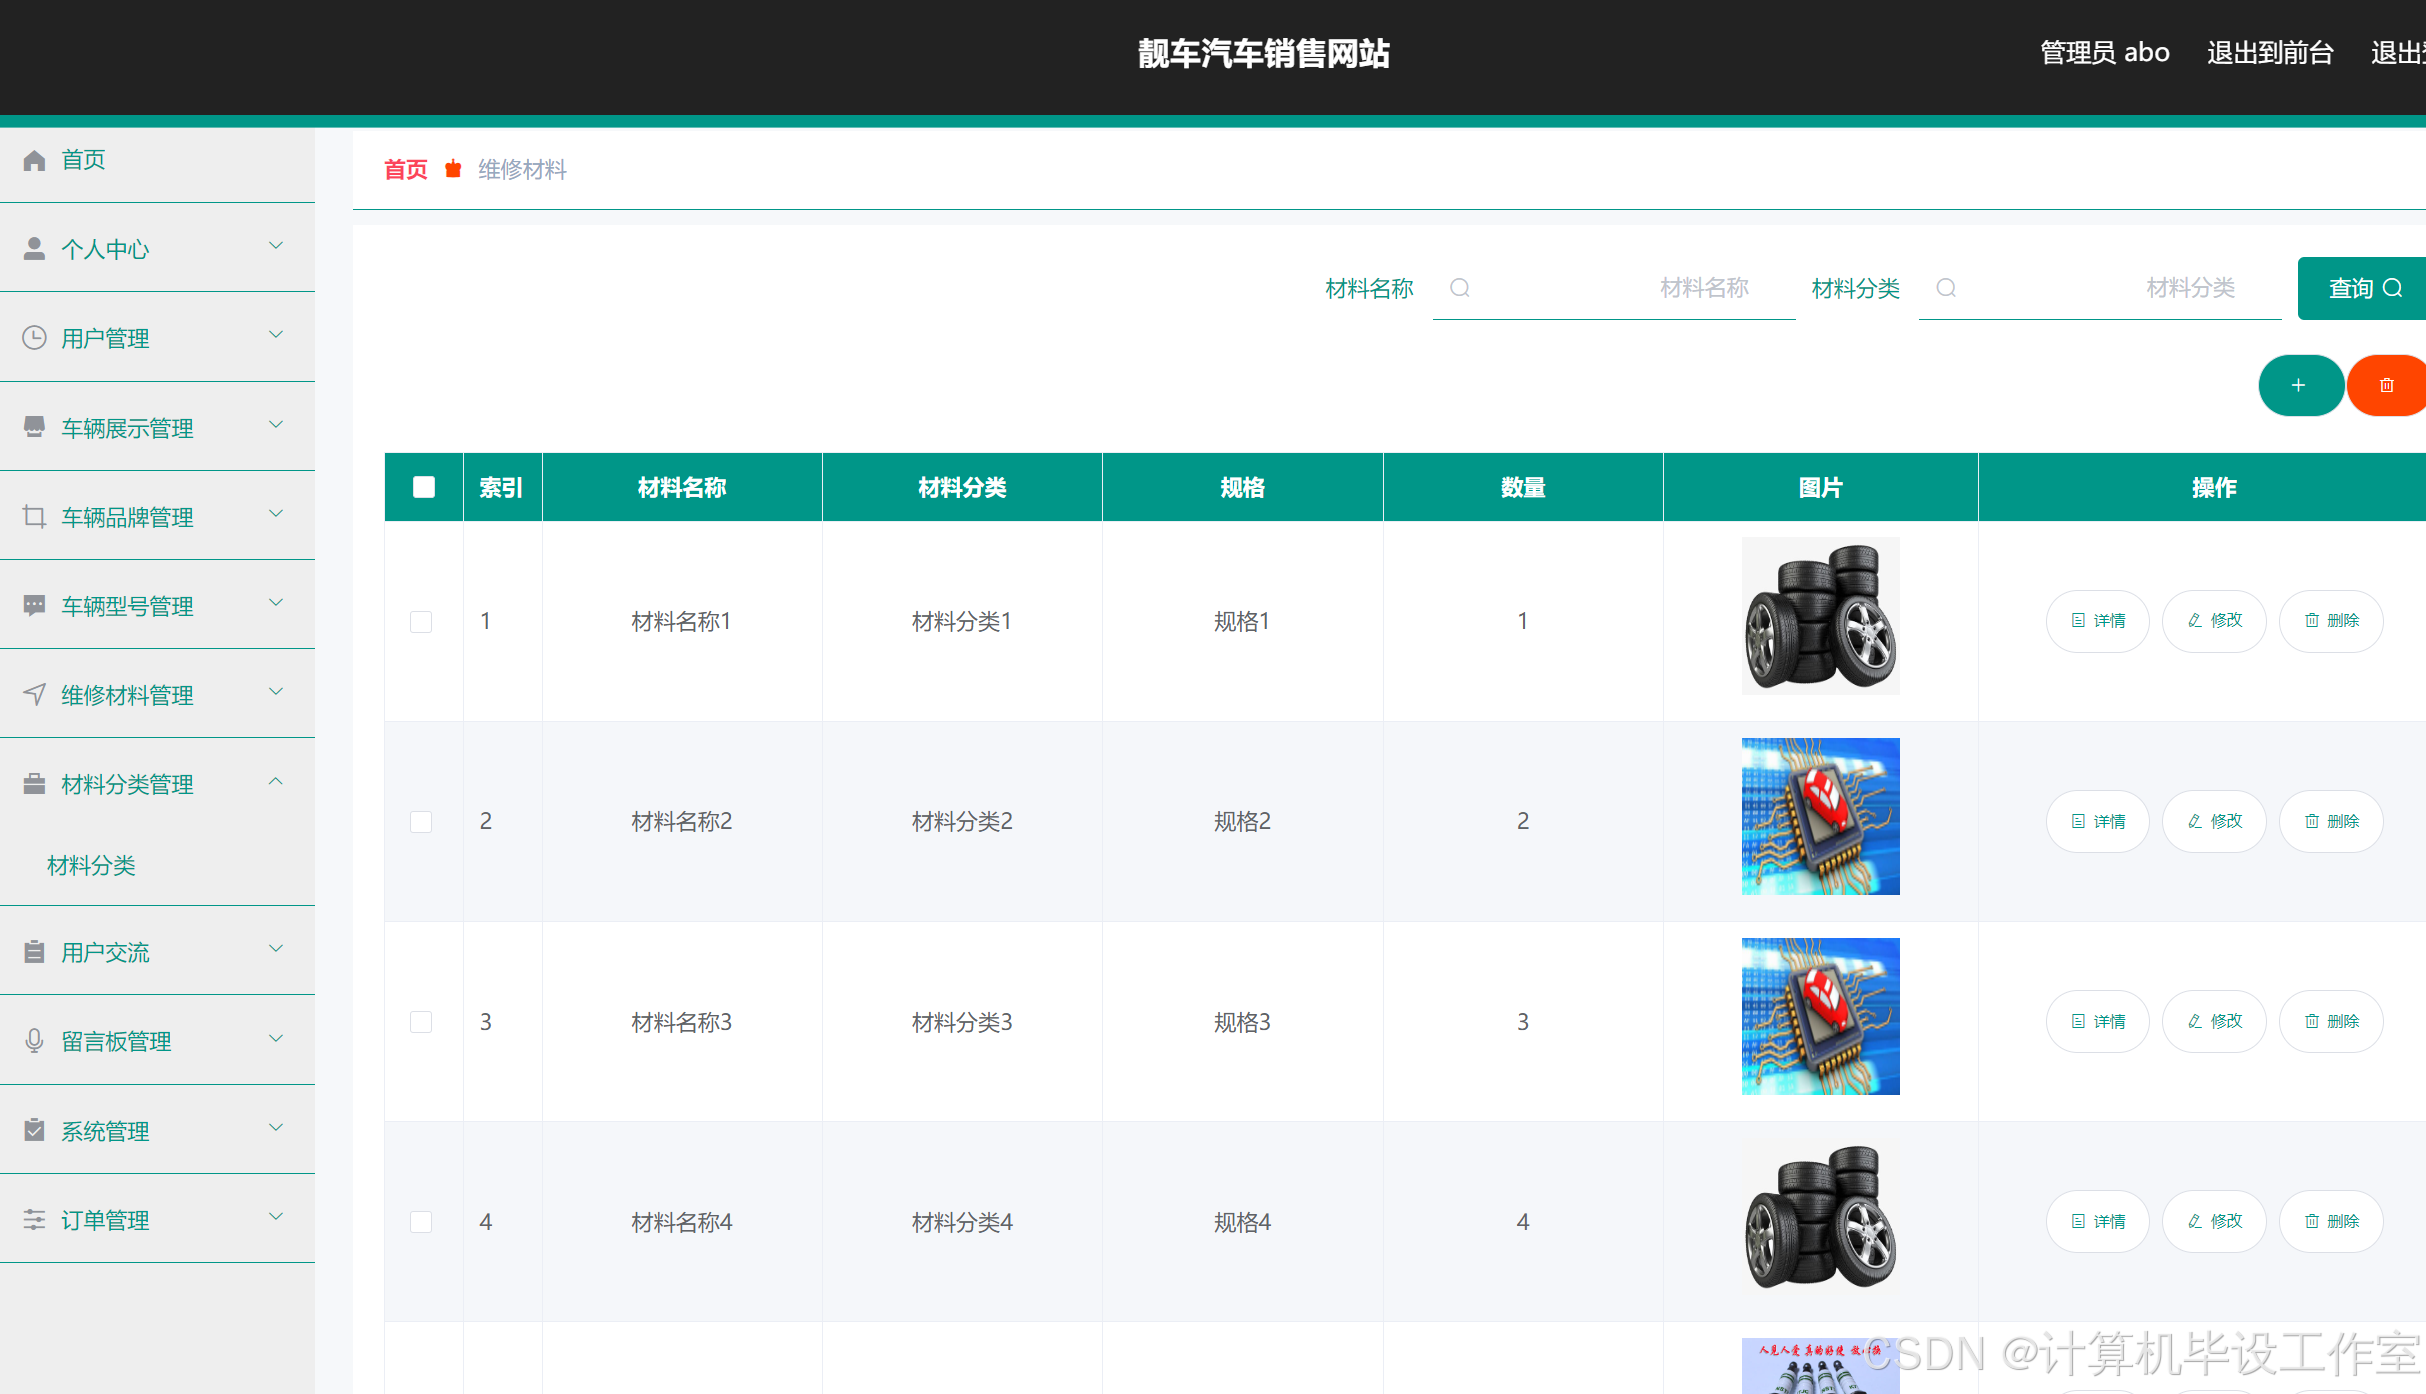Click the magnifier icon in 材料名称 search field
The image size is (2426, 1394).
[1460, 288]
